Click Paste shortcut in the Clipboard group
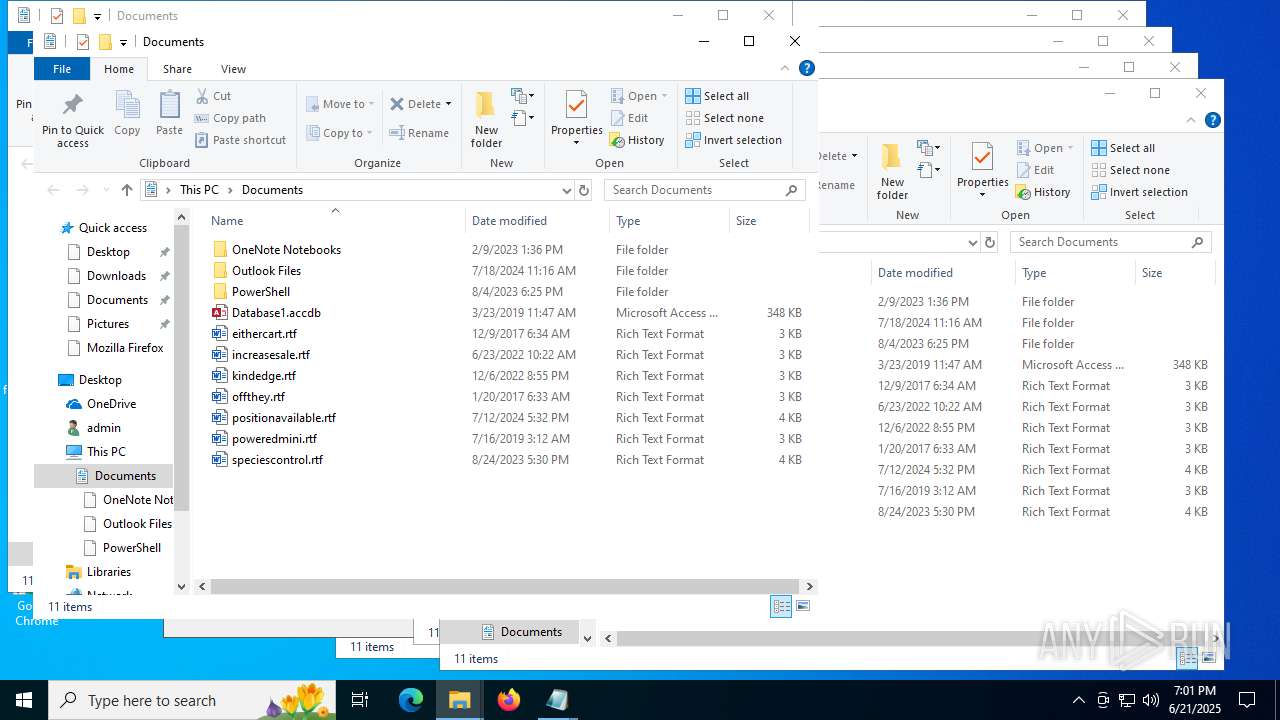The image size is (1280, 720). point(240,140)
